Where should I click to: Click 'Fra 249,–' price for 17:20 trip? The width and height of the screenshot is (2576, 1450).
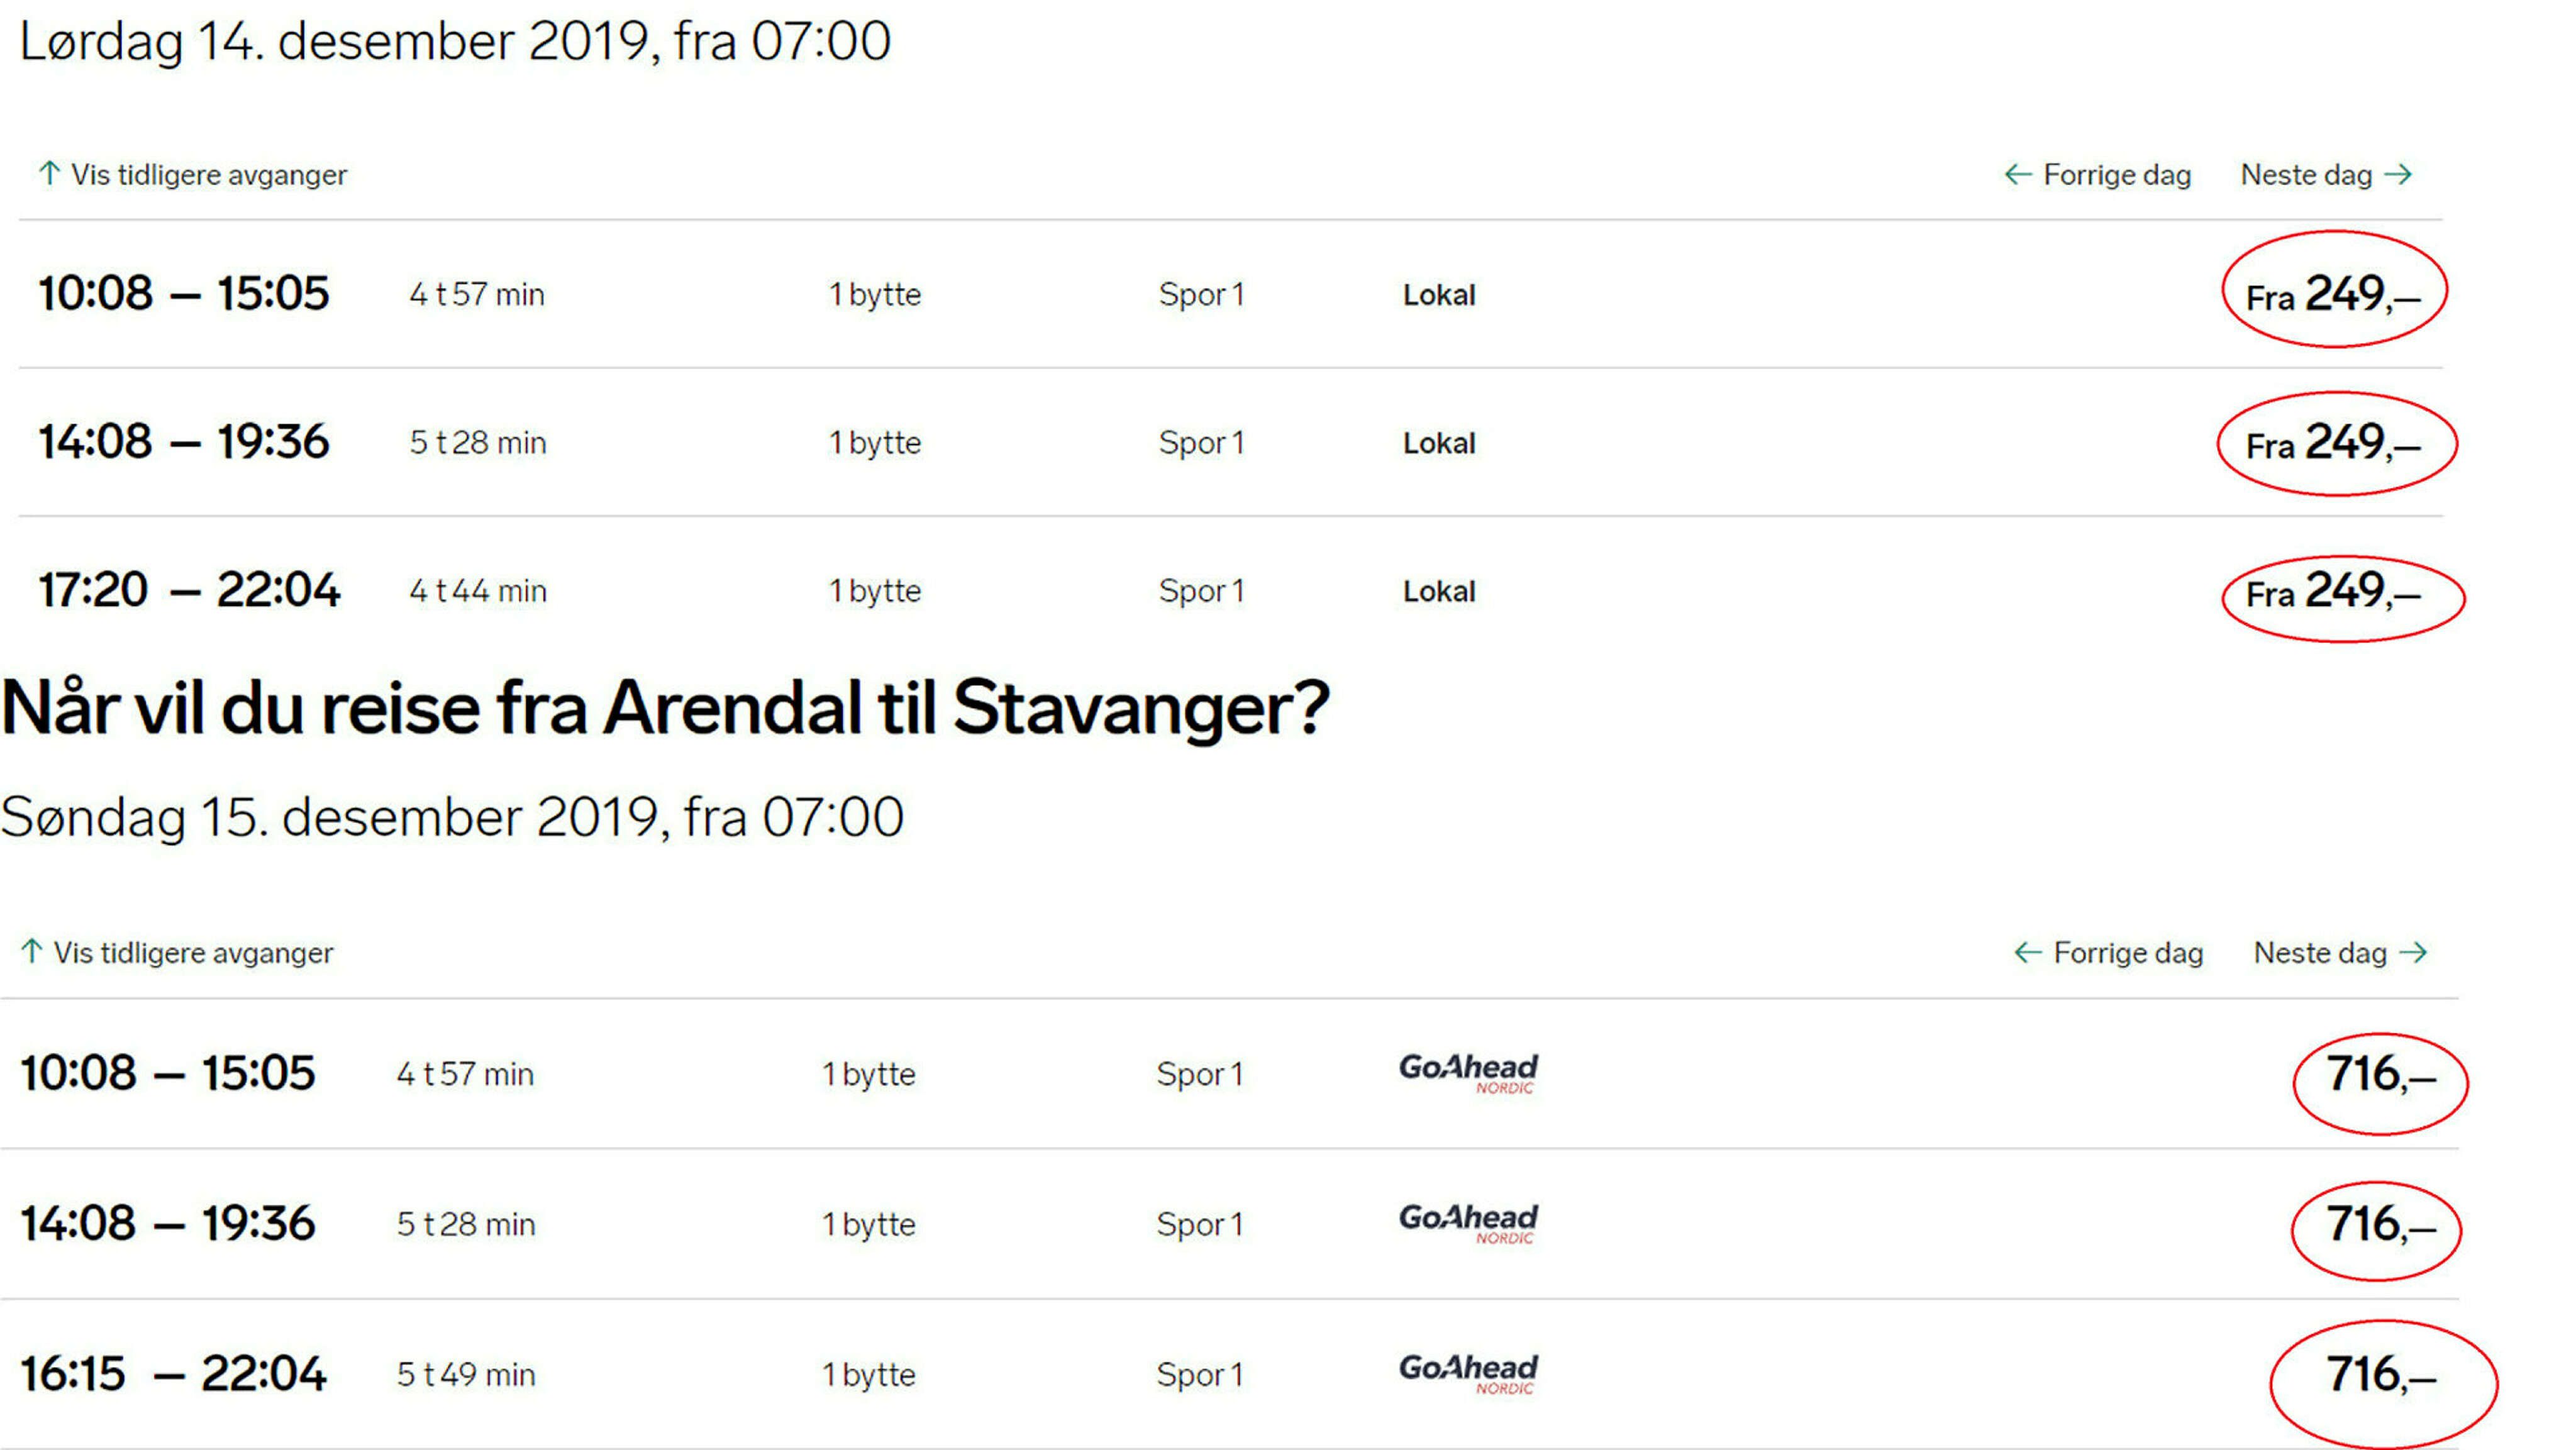[2332, 592]
